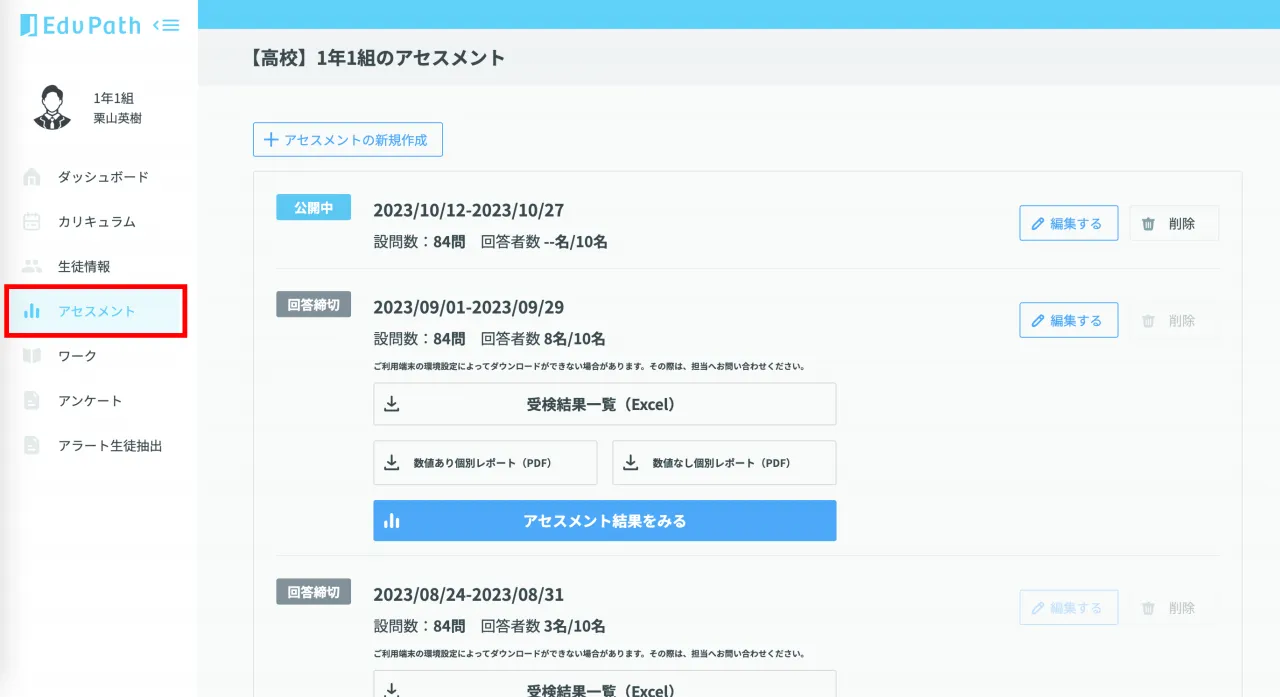1280x697 pixels.
Task: Click the EduPath logo
Action: coord(80,26)
